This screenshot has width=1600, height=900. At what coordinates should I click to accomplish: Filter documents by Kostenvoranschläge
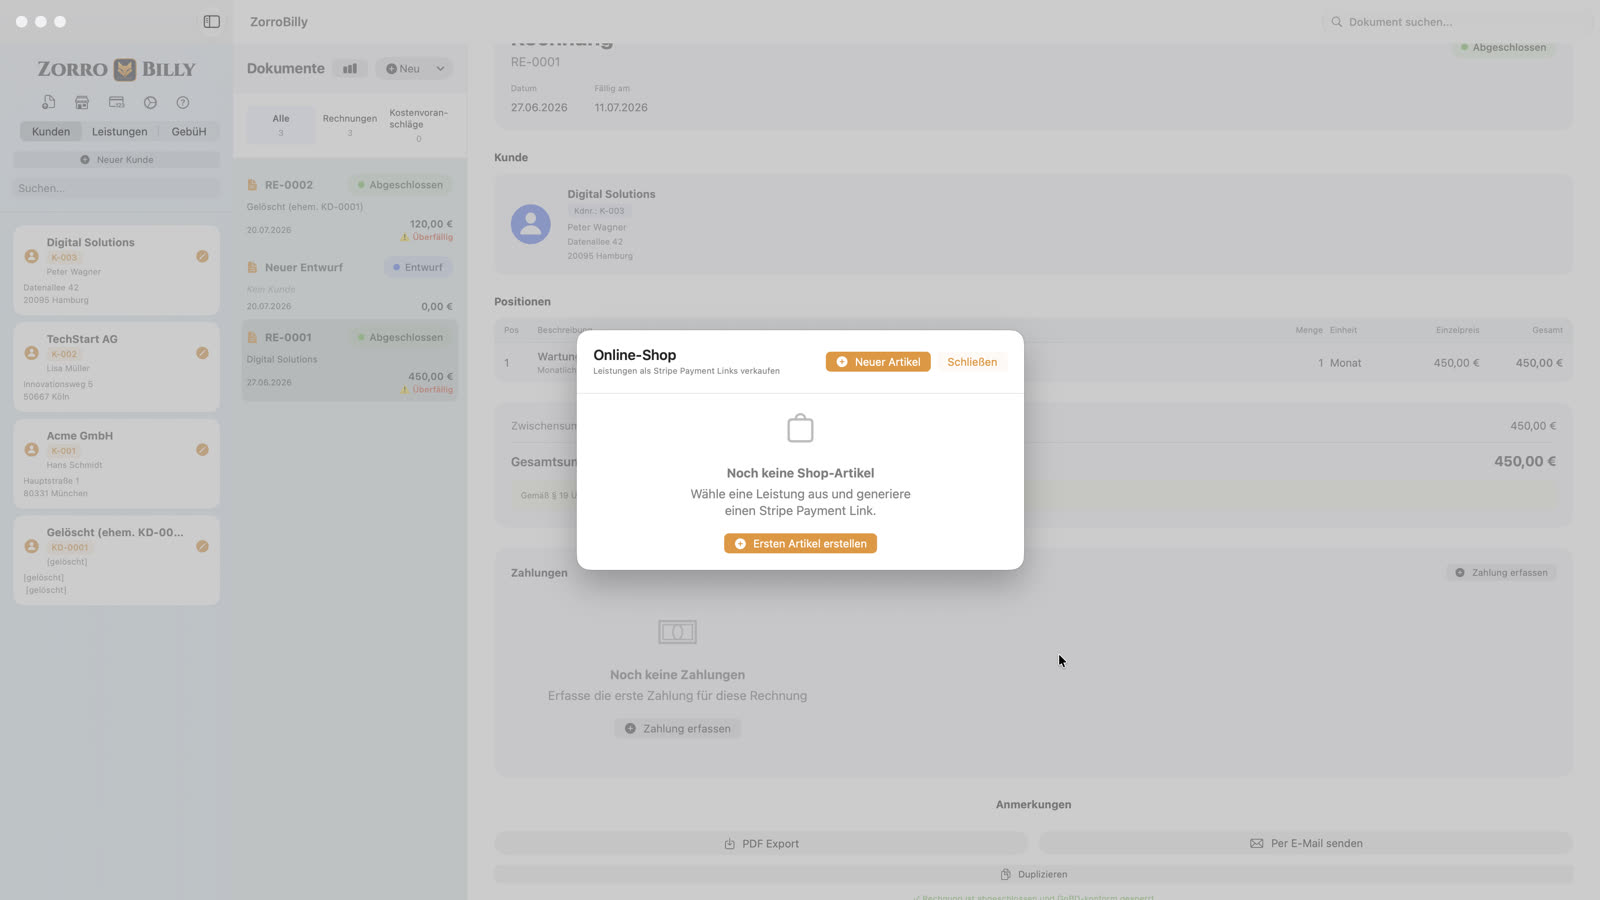tap(419, 125)
